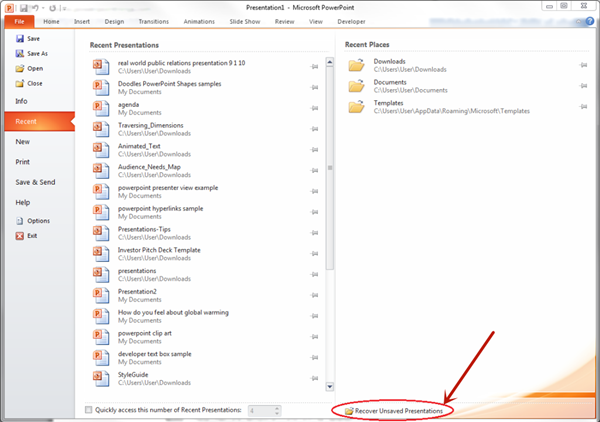The width and height of the screenshot is (600, 422).
Task: Select Print in the File sidebar
Action: pos(23,162)
